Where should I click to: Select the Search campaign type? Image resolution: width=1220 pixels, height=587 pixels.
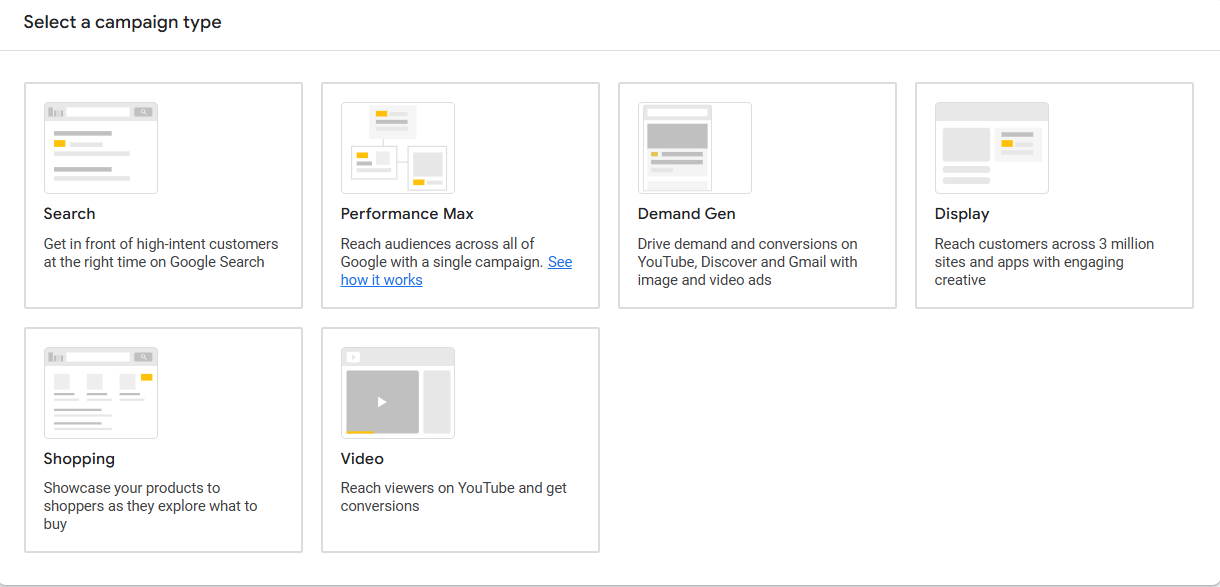pyautogui.click(x=163, y=195)
